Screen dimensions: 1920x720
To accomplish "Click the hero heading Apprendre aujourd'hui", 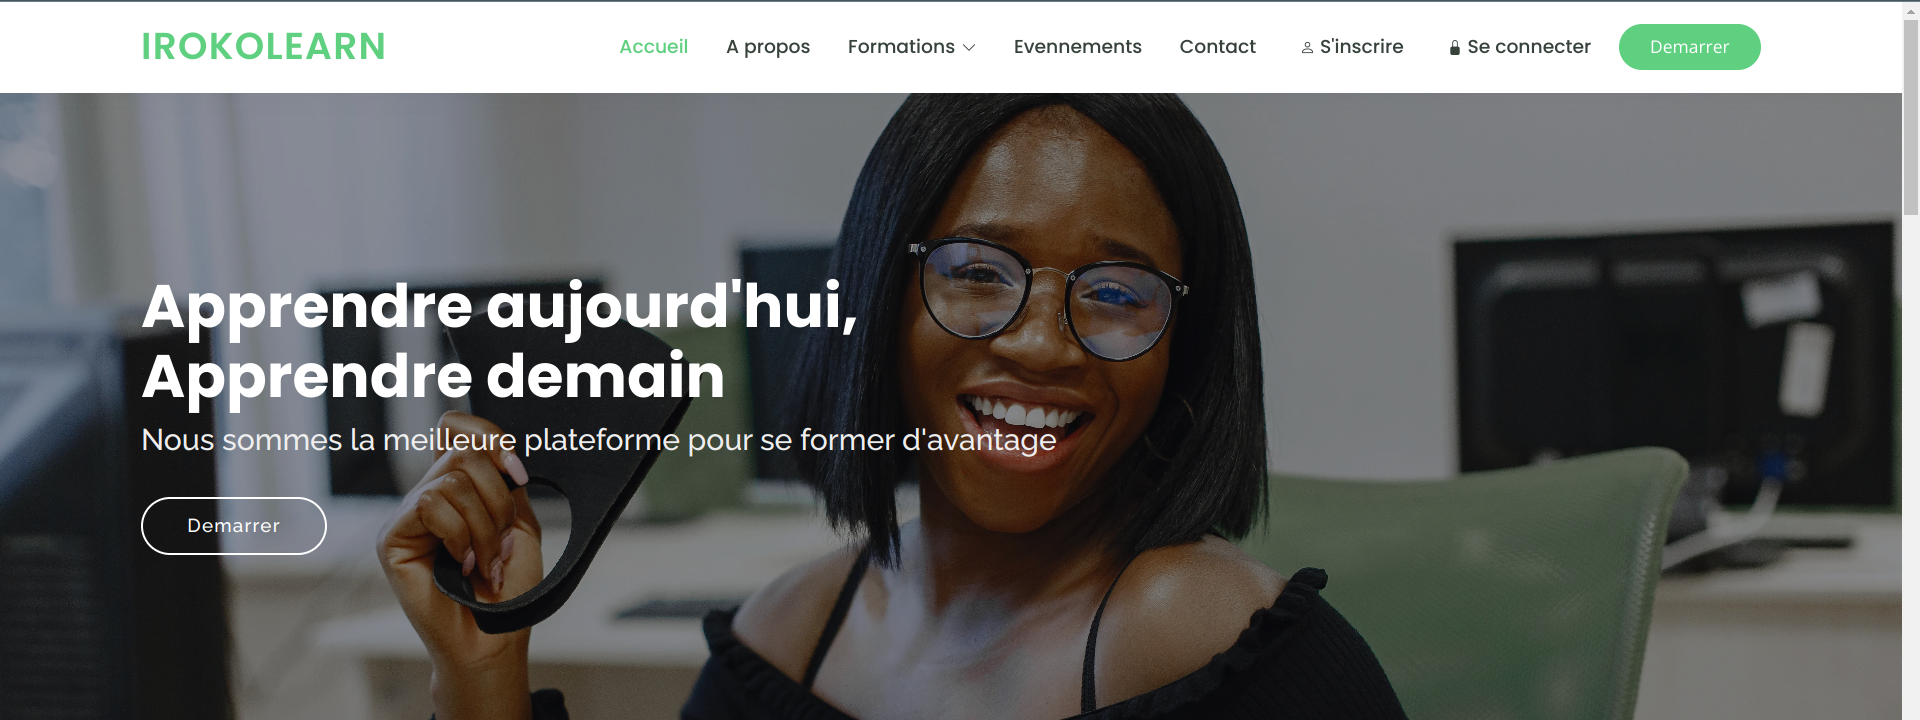I will coord(499,306).
